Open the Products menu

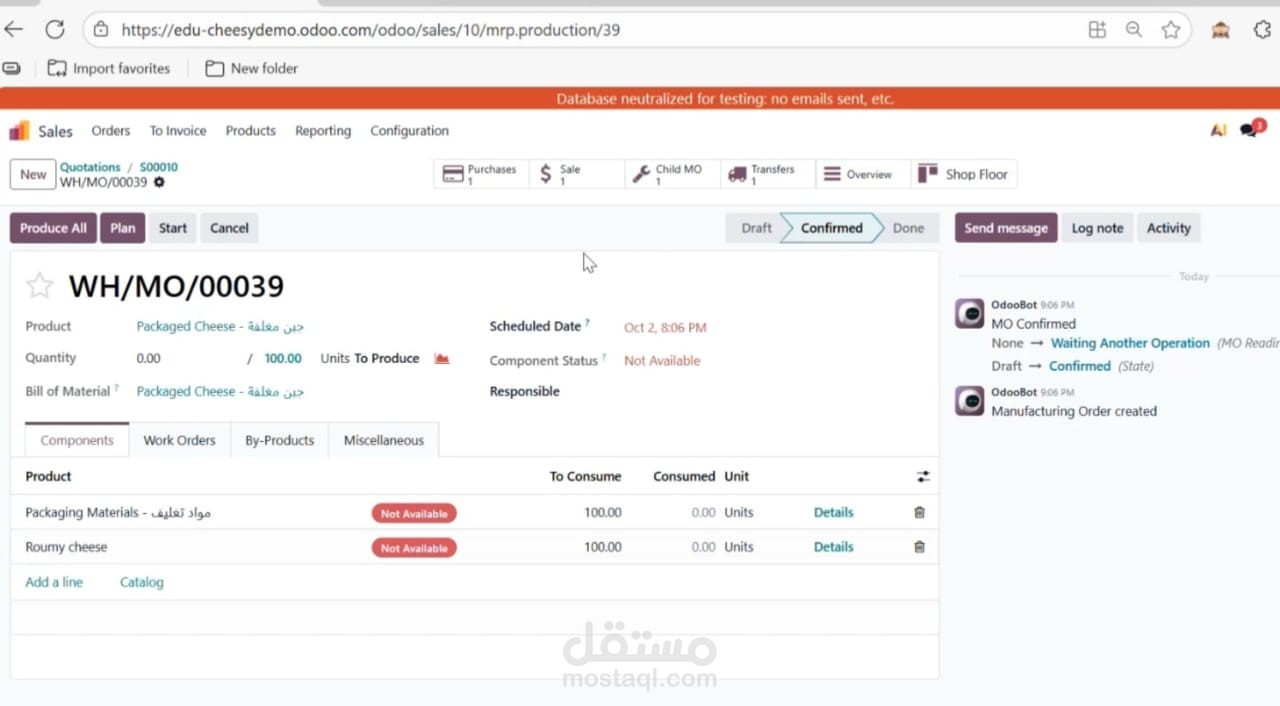point(250,131)
